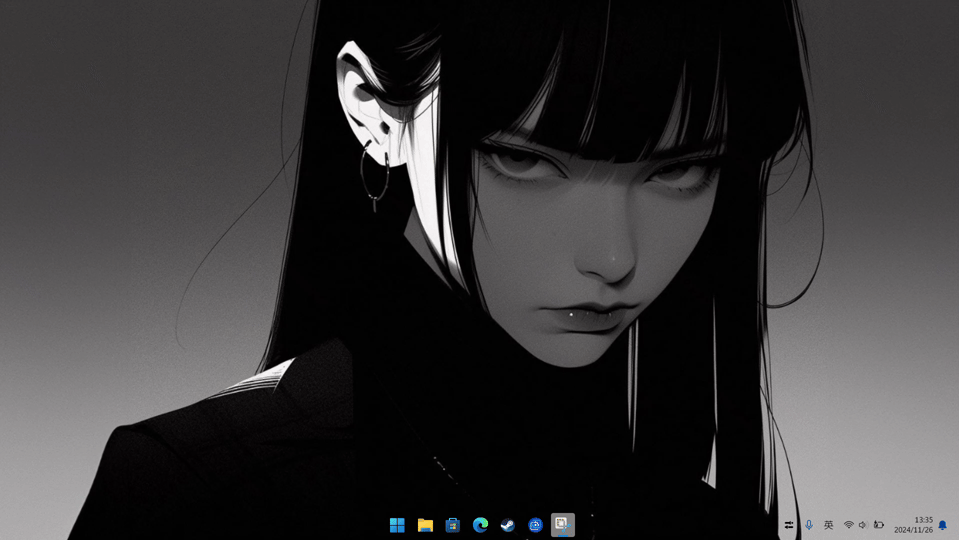Check battery status icon in tray
Screen dimensions: 959x540
point(878,525)
